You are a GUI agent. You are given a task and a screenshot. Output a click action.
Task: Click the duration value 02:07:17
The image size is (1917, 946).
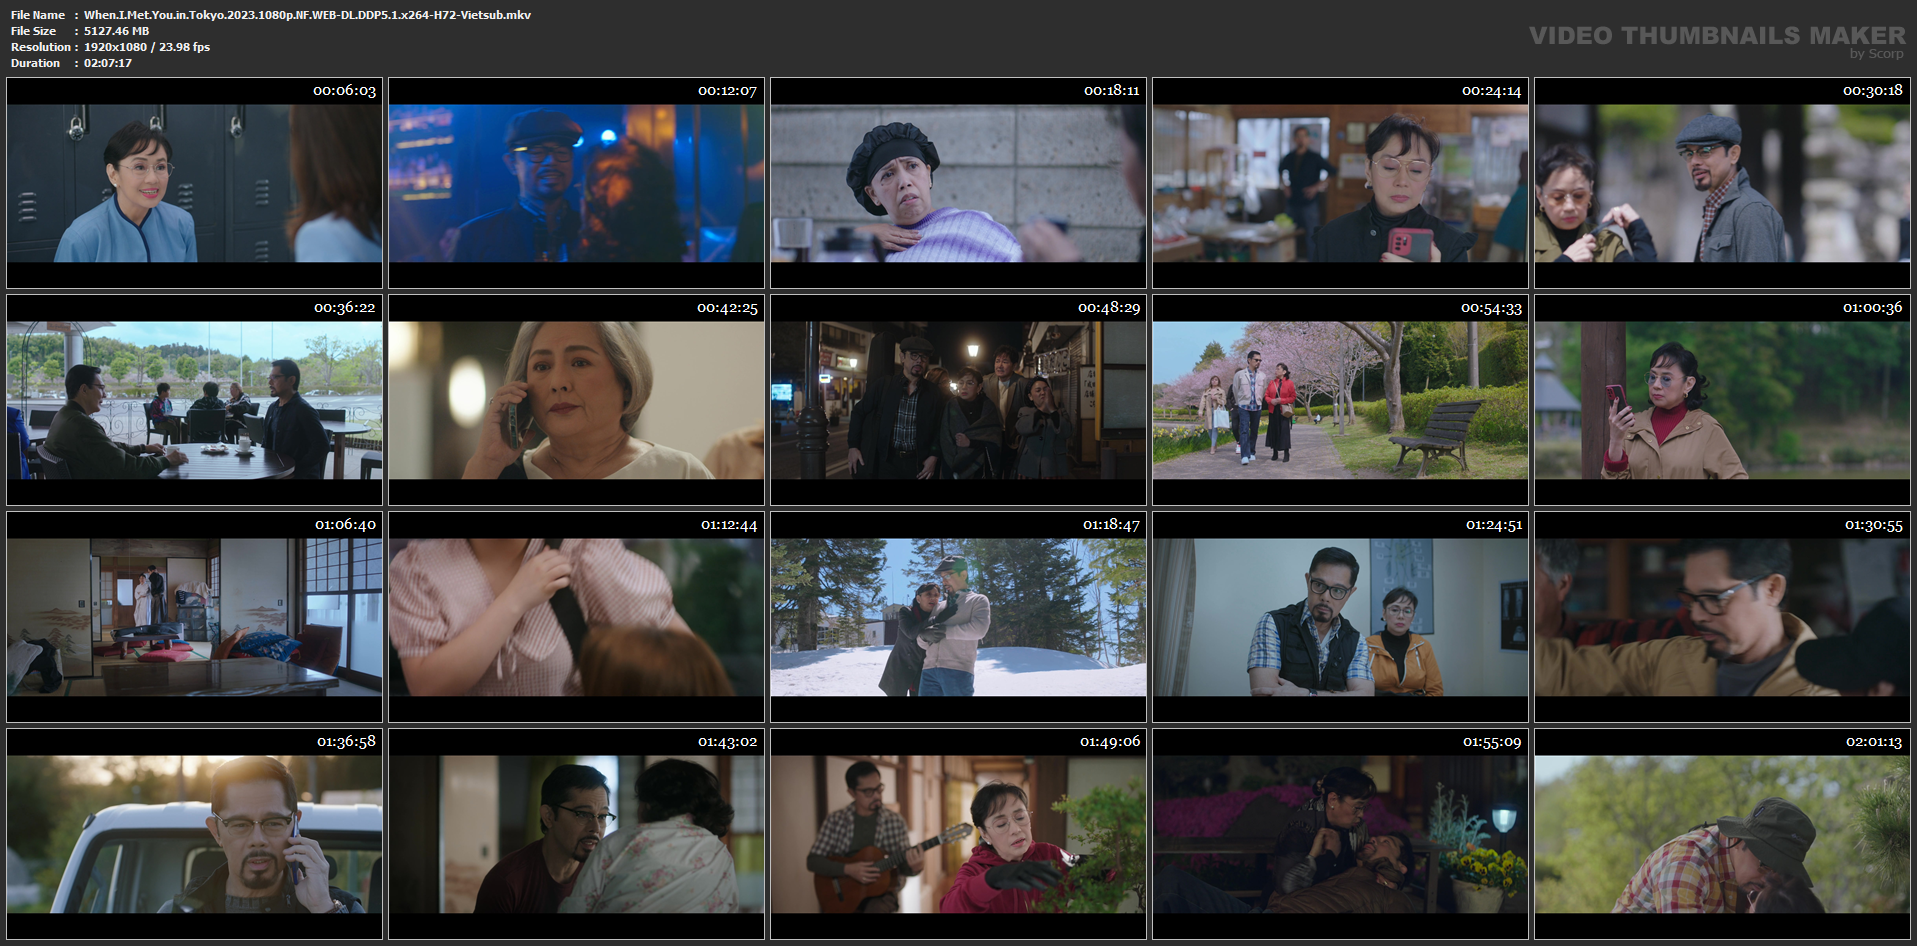click(x=108, y=63)
